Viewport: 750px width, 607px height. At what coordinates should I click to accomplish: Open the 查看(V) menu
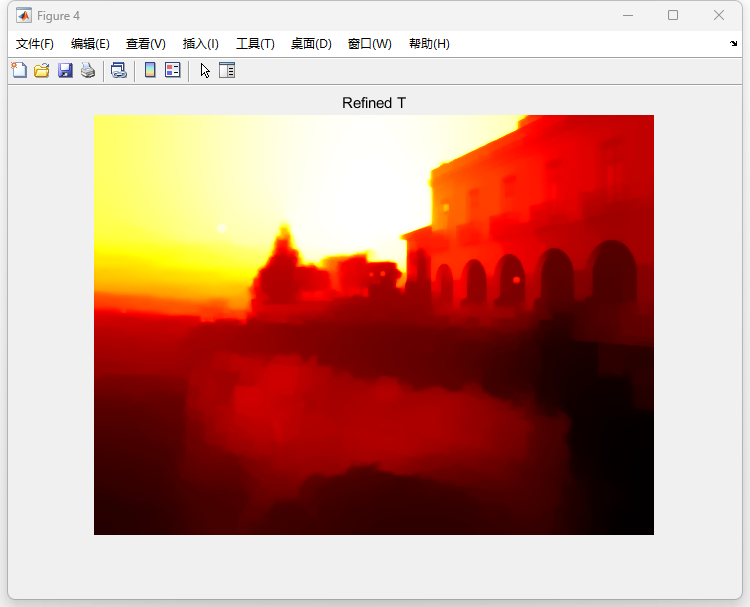point(145,44)
